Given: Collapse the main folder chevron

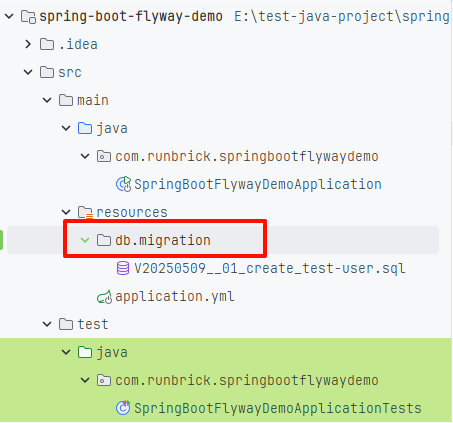Looking at the screenshot, I should [47, 100].
